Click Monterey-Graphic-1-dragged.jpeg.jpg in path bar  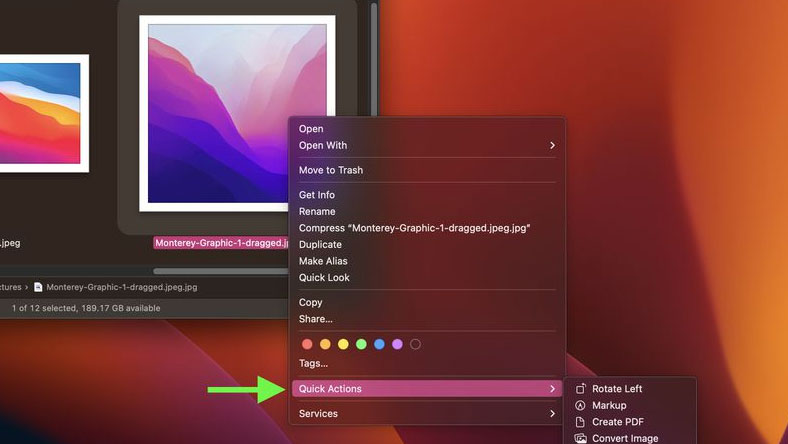click(122, 287)
